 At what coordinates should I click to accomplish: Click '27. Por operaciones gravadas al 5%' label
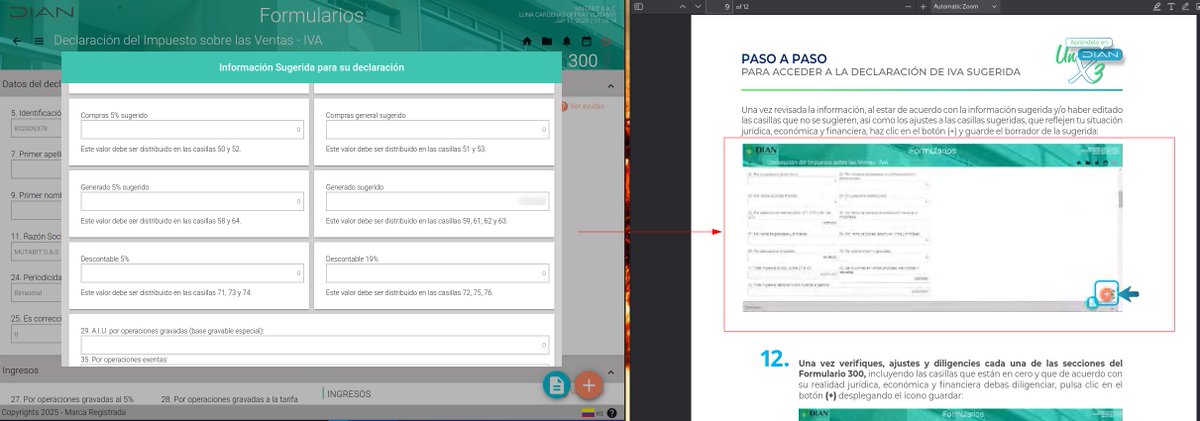(70, 399)
